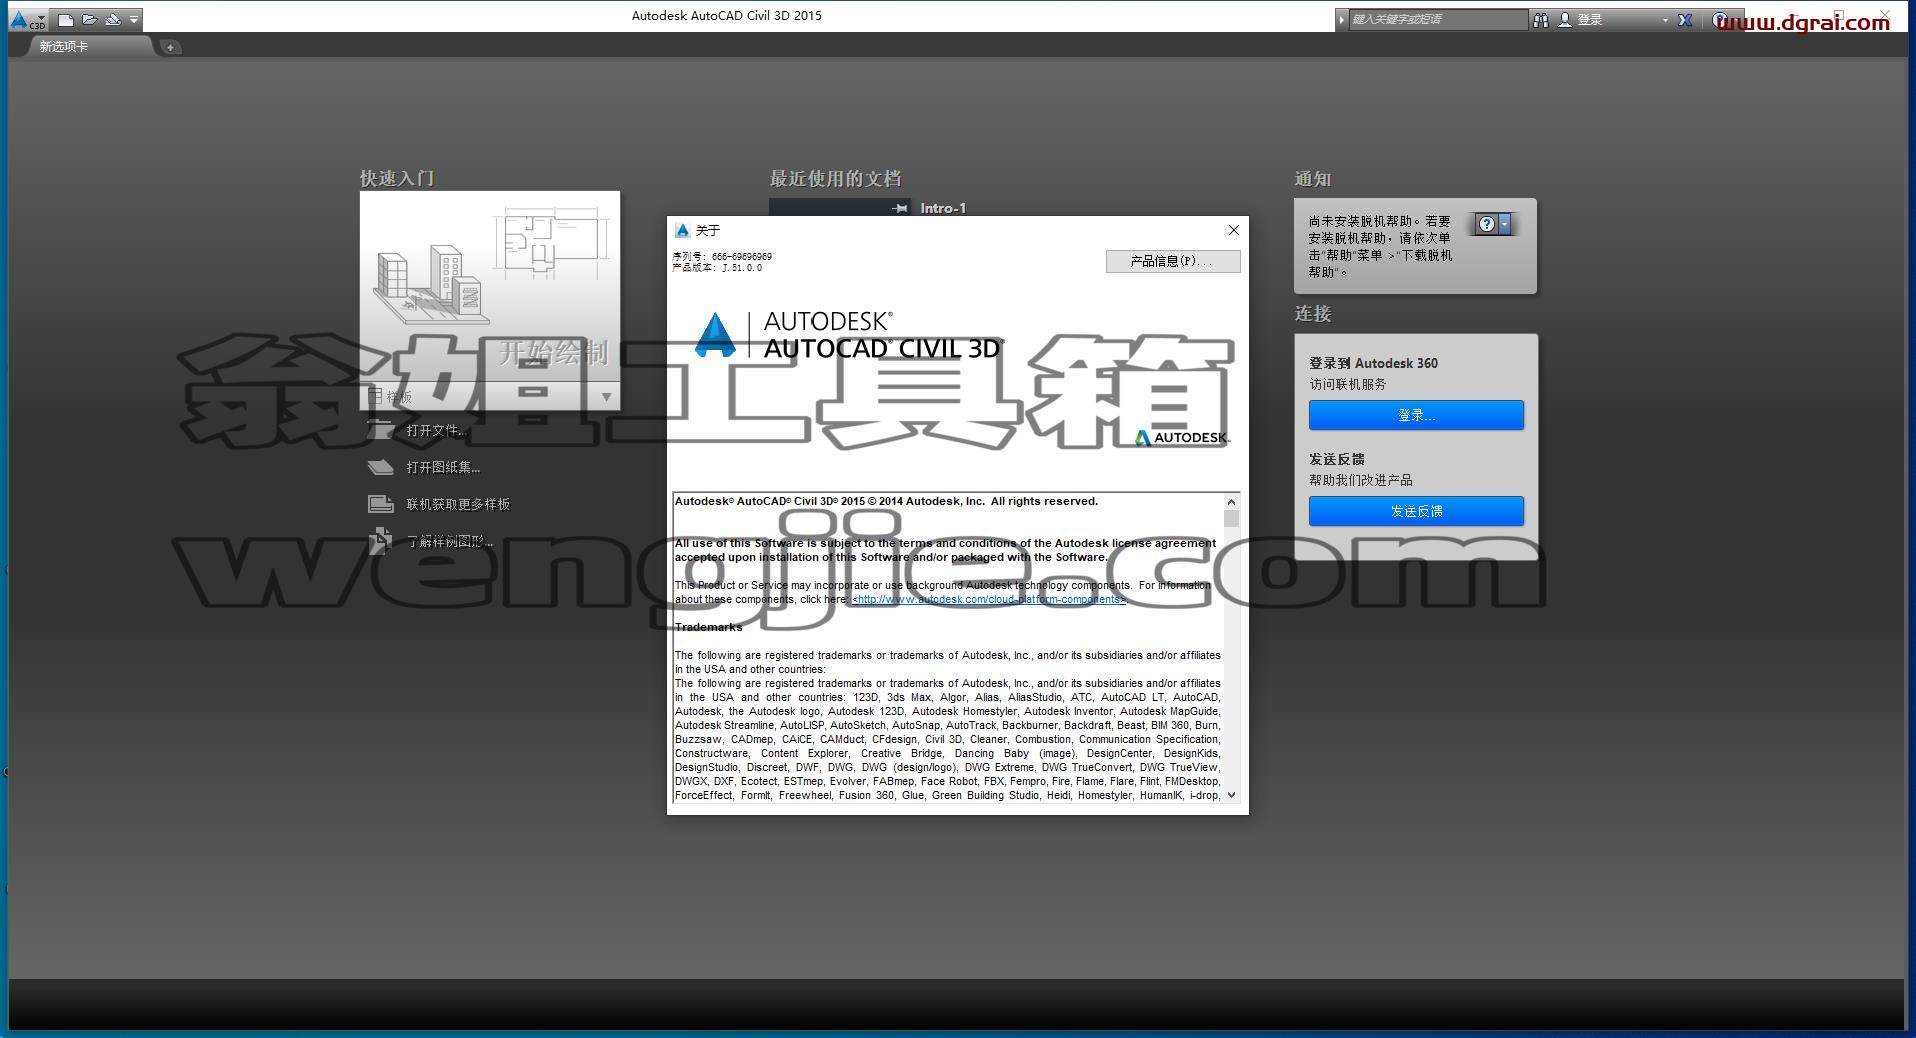Image resolution: width=1916 pixels, height=1038 pixels.
Task: Click the folder icon beside 打开文件
Action: (x=381, y=429)
